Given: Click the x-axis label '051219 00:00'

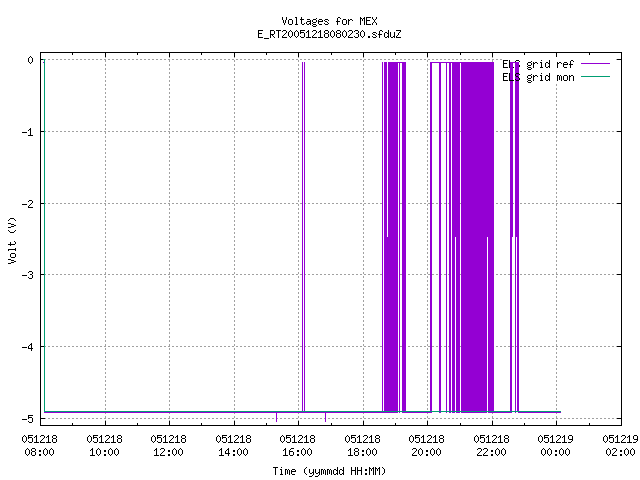Looking at the screenshot, I should 556,446.
